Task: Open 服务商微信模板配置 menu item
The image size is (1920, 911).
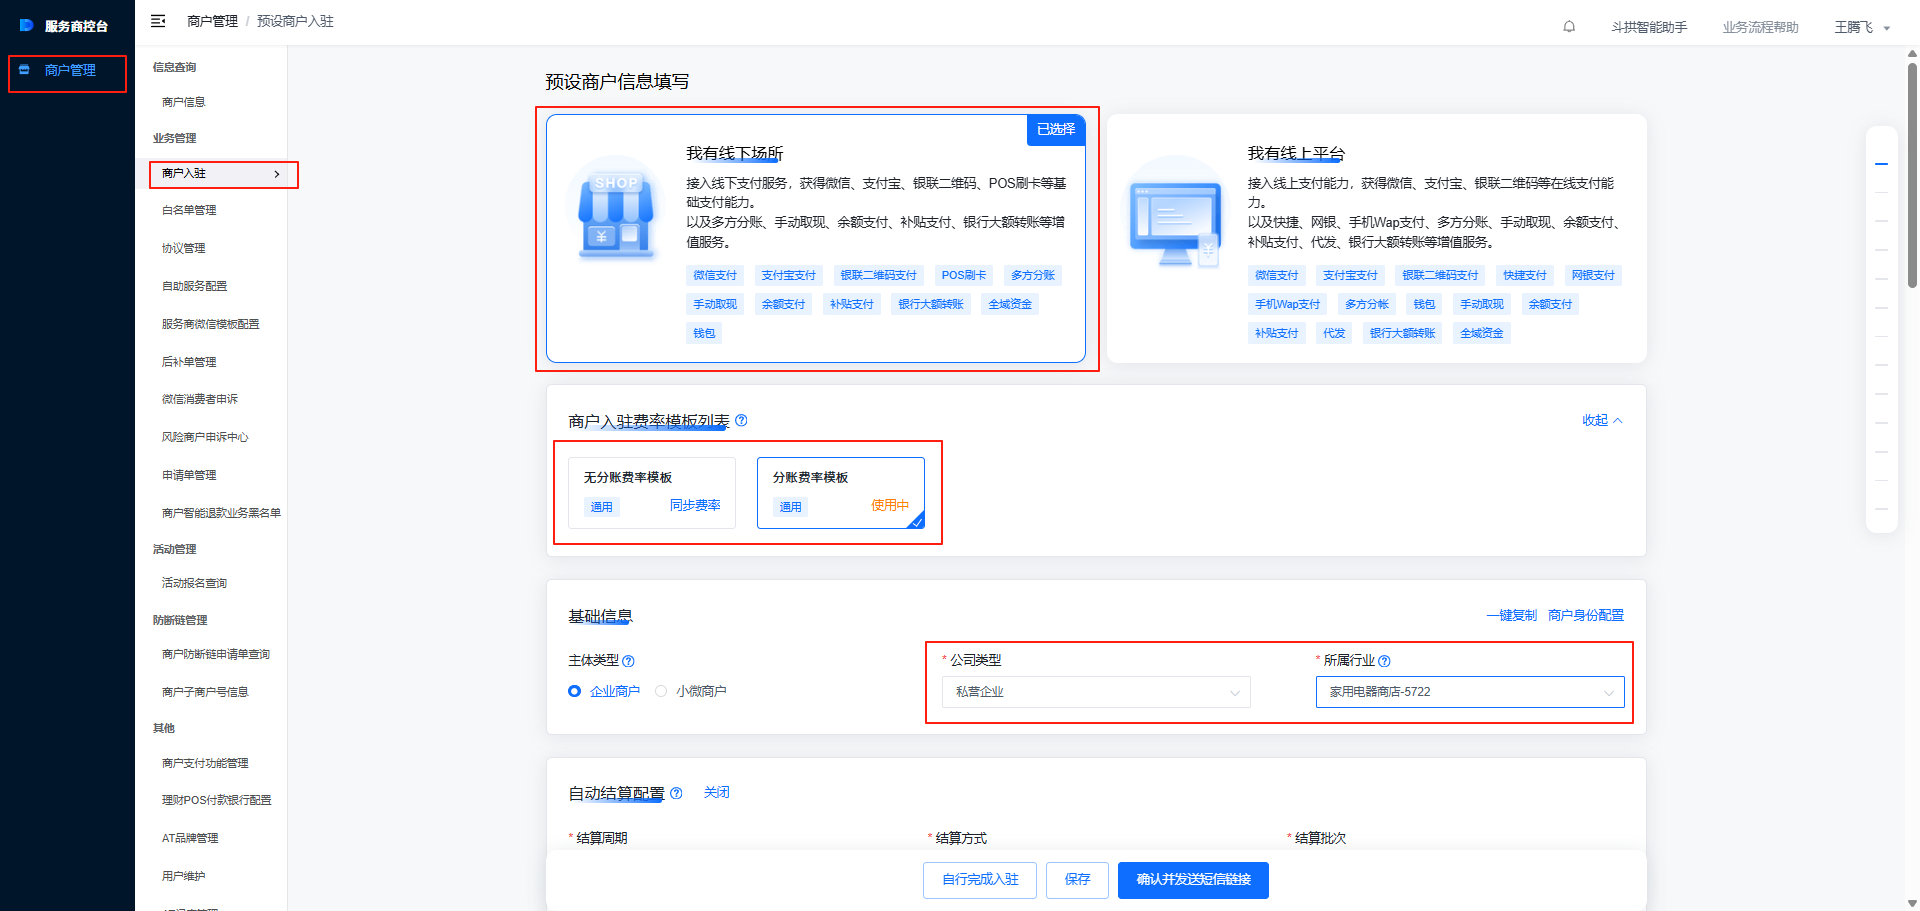Action: pos(211,324)
